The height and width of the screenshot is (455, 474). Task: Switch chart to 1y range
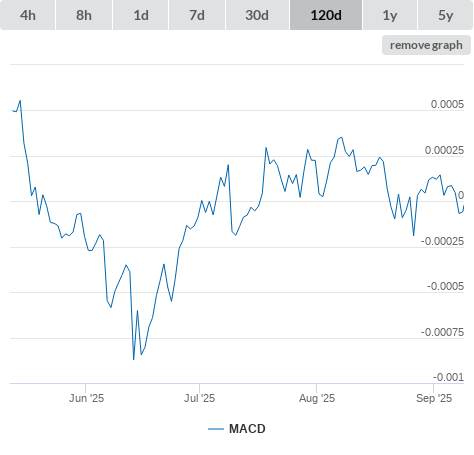(390, 15)
